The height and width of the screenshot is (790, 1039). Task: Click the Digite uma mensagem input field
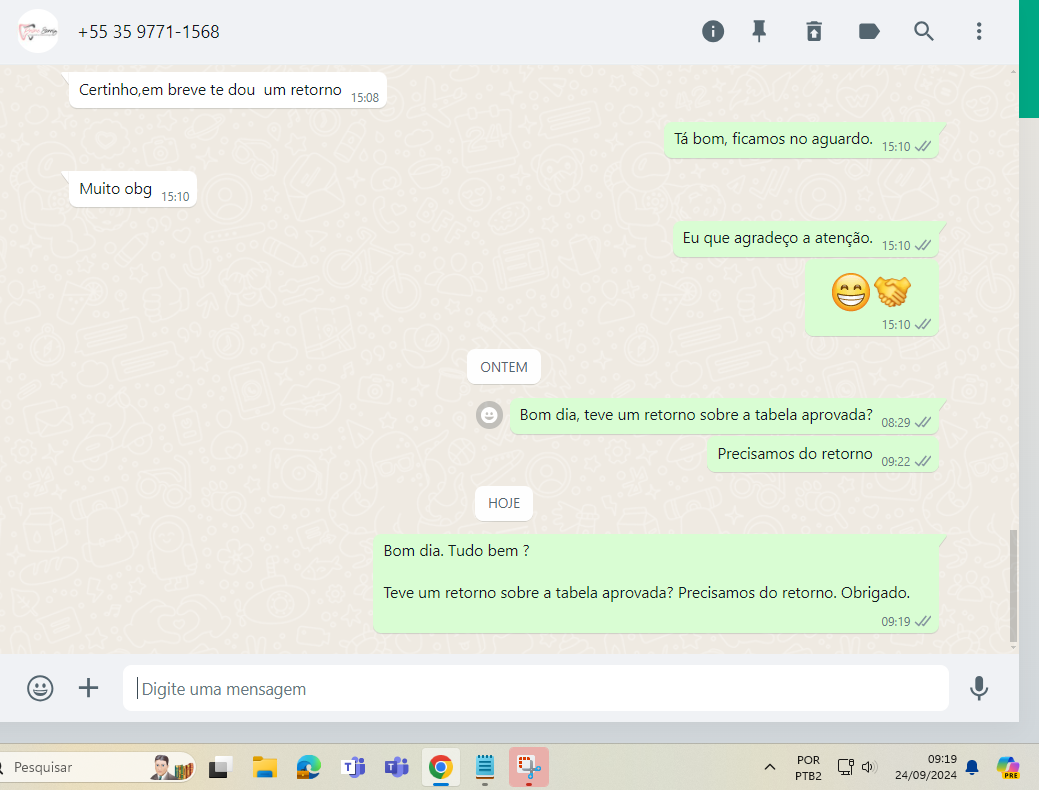(535, 689)
